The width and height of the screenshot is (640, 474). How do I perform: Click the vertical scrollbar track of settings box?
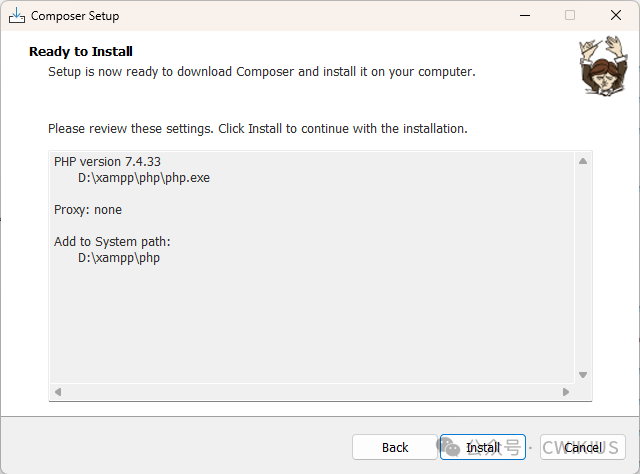pos(582,268)
